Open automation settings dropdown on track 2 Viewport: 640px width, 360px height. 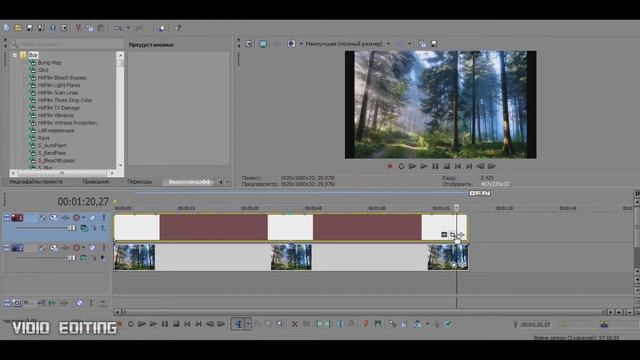point(84,248)
